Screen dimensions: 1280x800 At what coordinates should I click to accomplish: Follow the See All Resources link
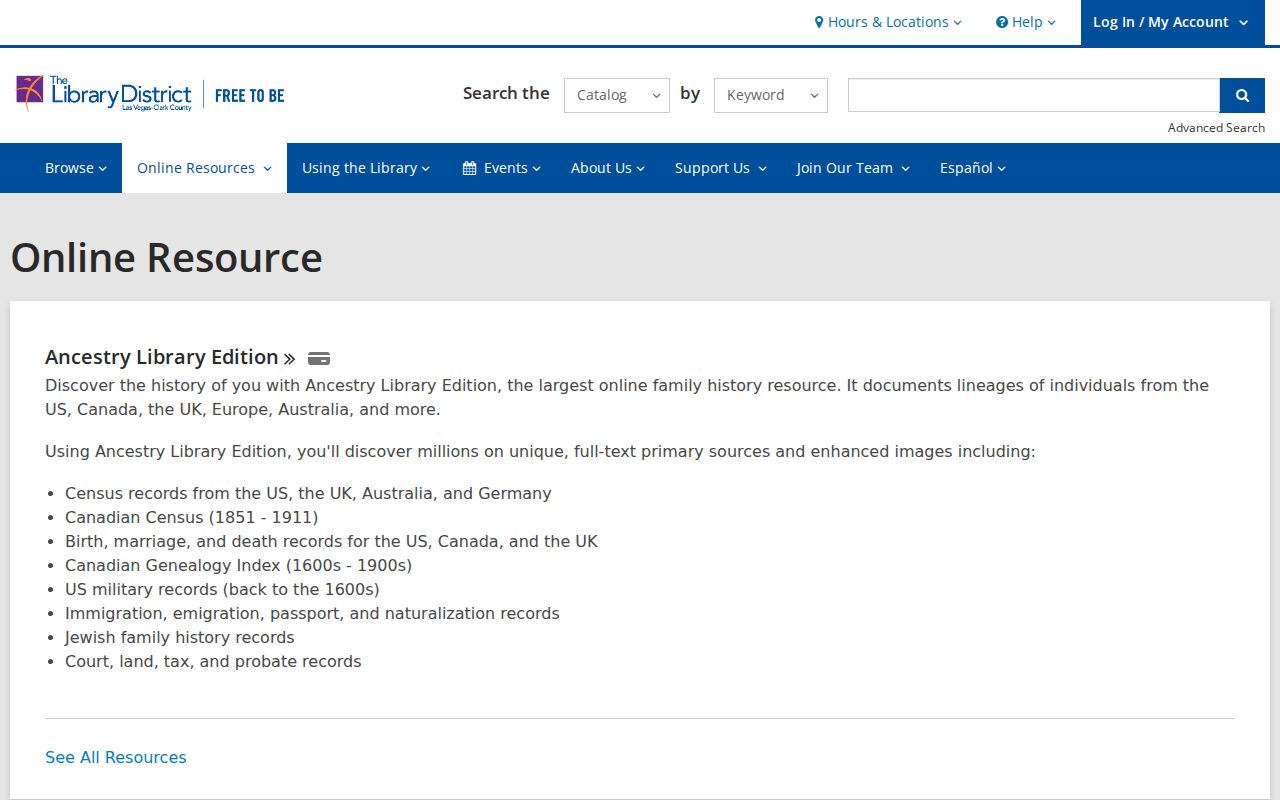[x=116, y=757]
